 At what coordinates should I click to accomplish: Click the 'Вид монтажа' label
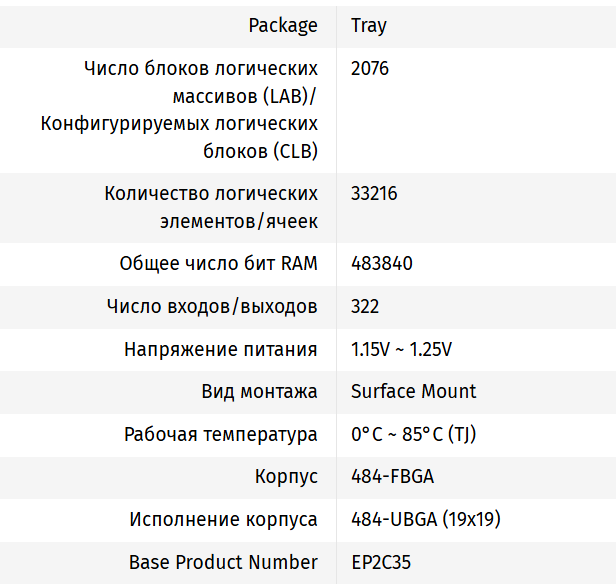pyautogui.click(x=259, y=391)
